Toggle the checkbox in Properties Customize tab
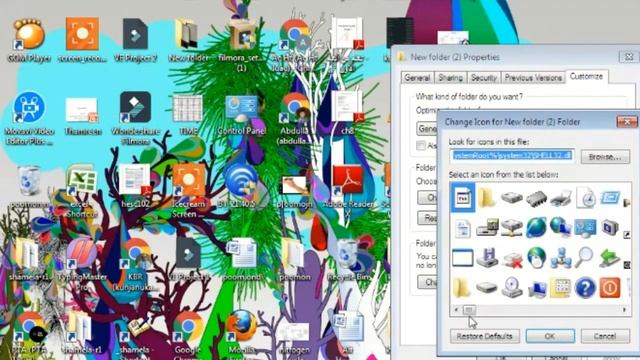 click(x=421, y=145)
